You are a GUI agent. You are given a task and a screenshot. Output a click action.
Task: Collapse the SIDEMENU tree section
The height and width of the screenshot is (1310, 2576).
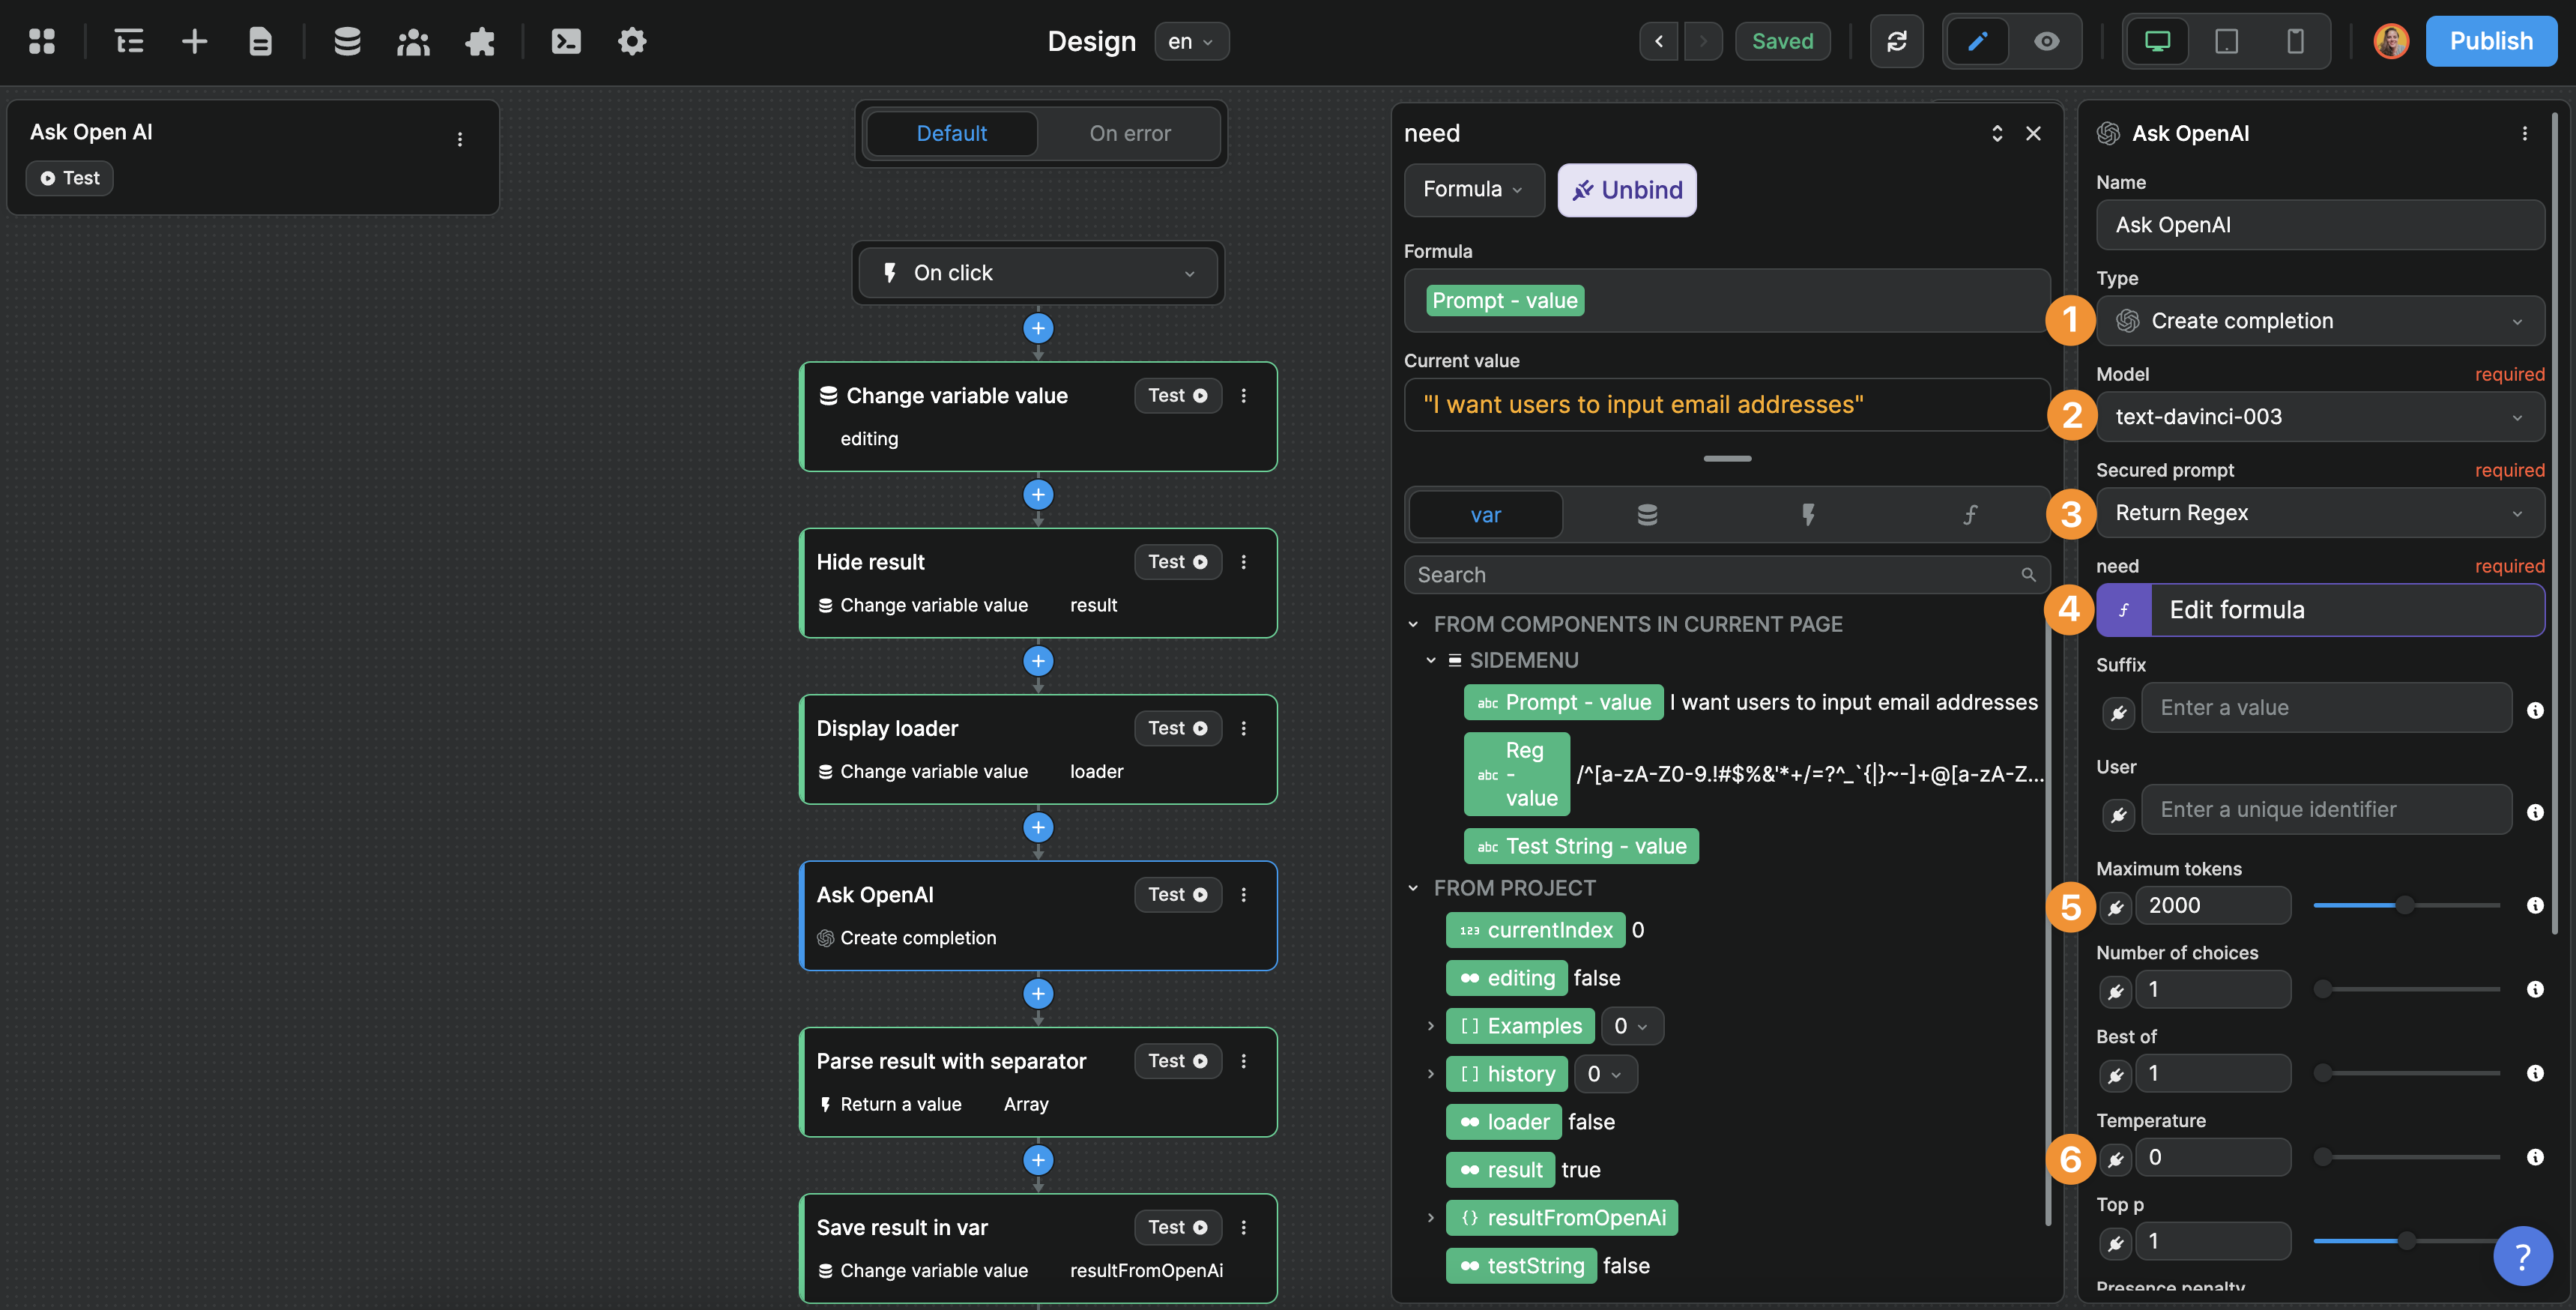click(1432, 660)
